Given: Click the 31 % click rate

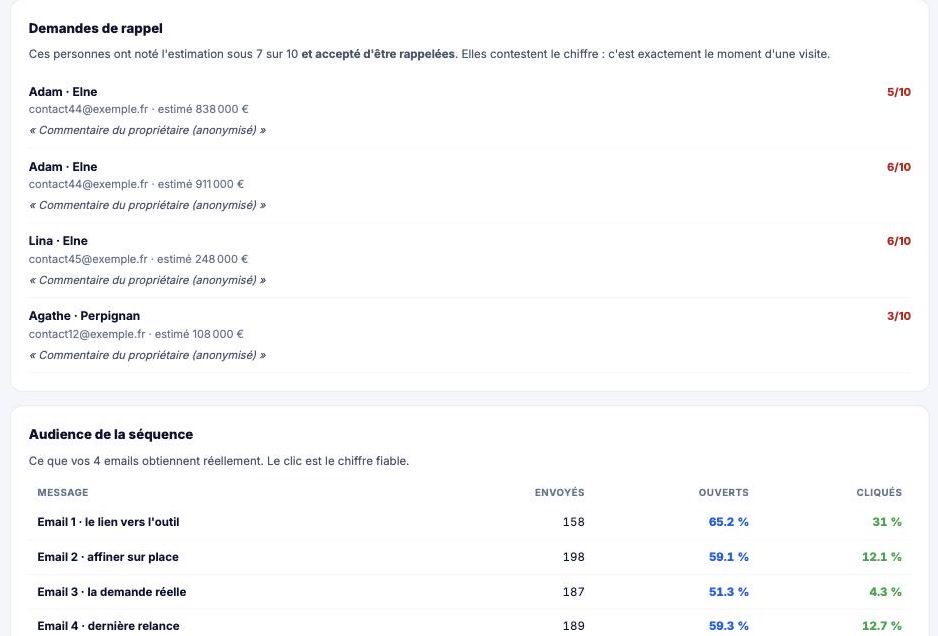Looking at the screenshot, I should [x=887, y=522].
